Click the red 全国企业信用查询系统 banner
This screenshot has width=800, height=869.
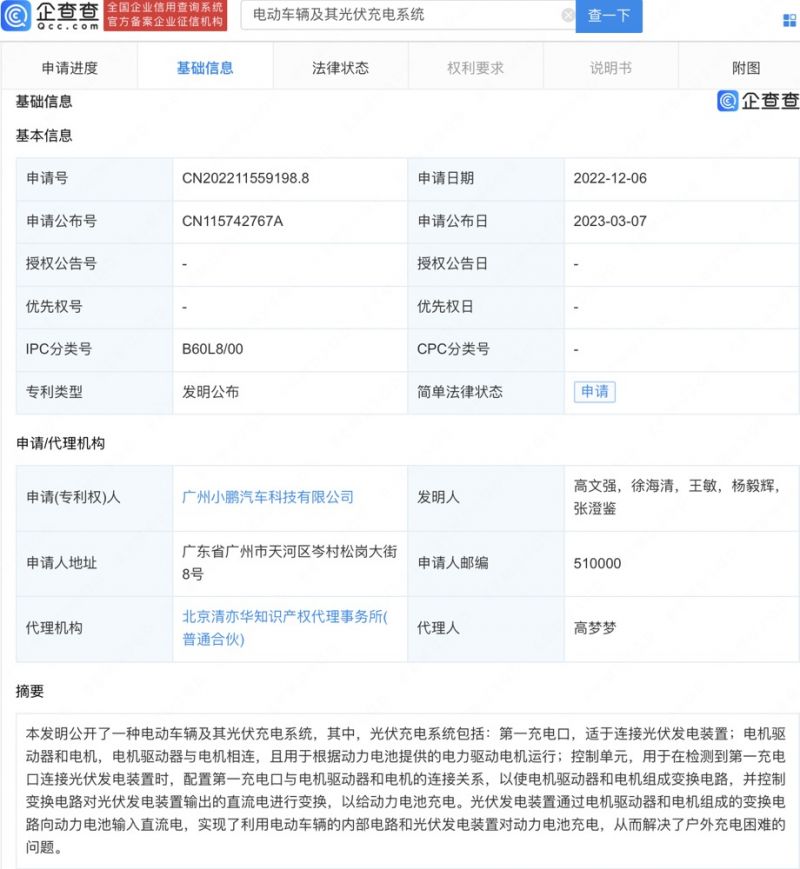[165, 15]
